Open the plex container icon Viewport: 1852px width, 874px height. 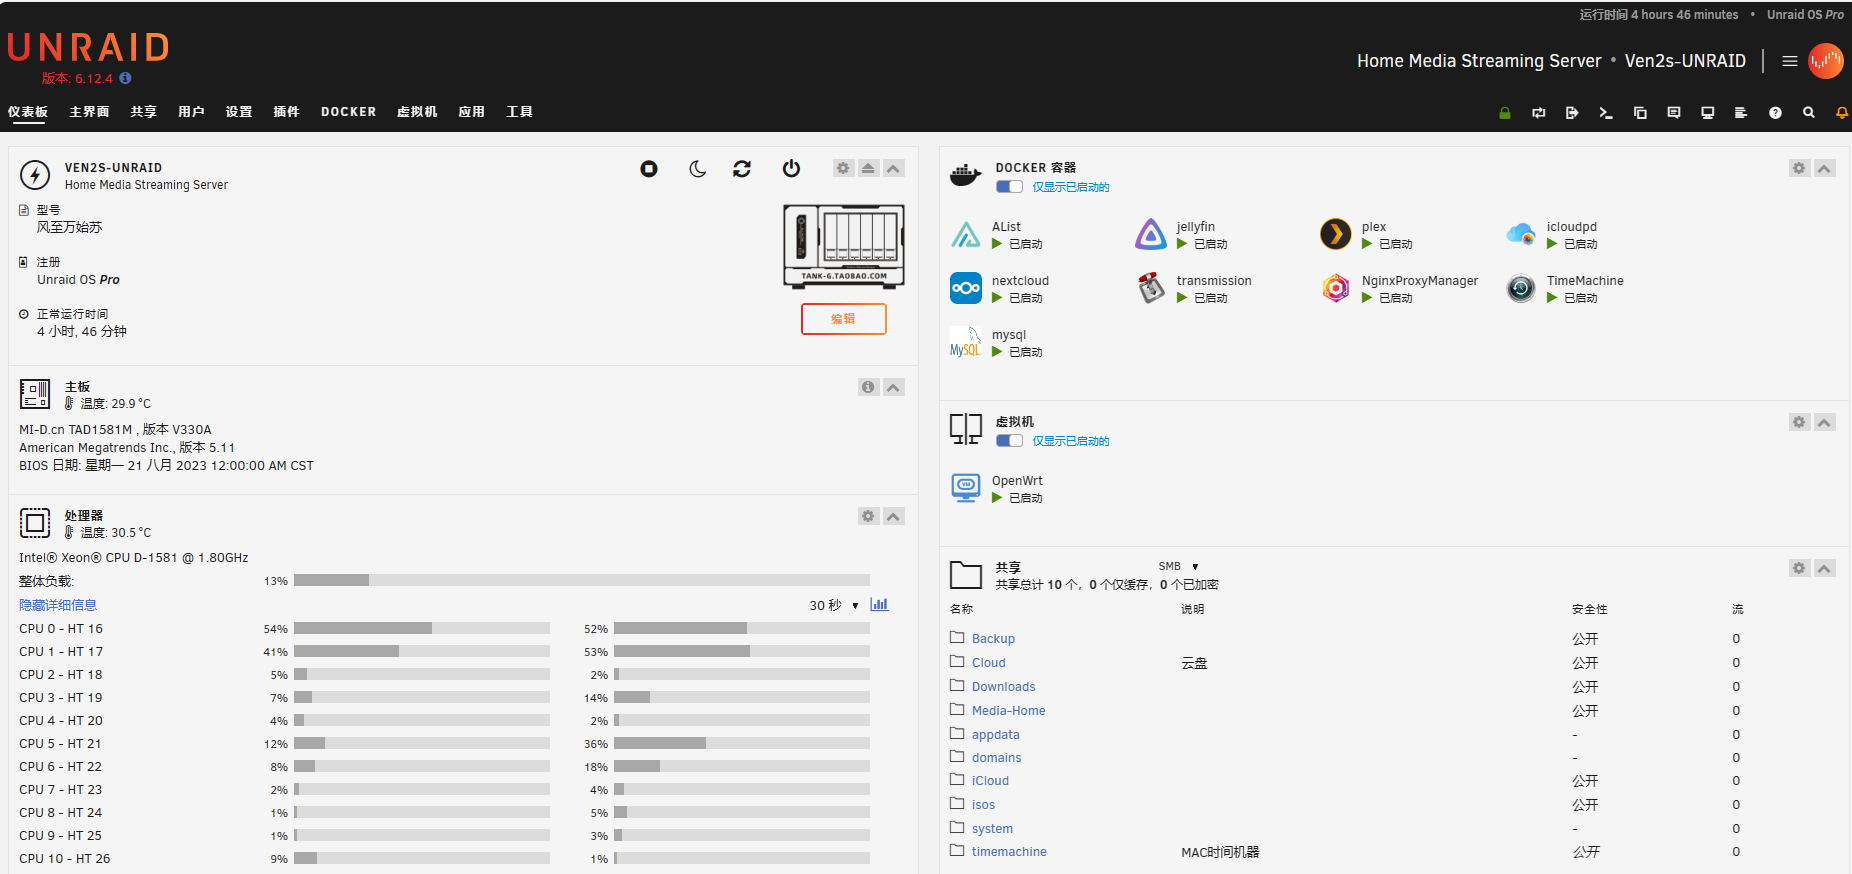pyautogui.click(x=1336, y=234)
